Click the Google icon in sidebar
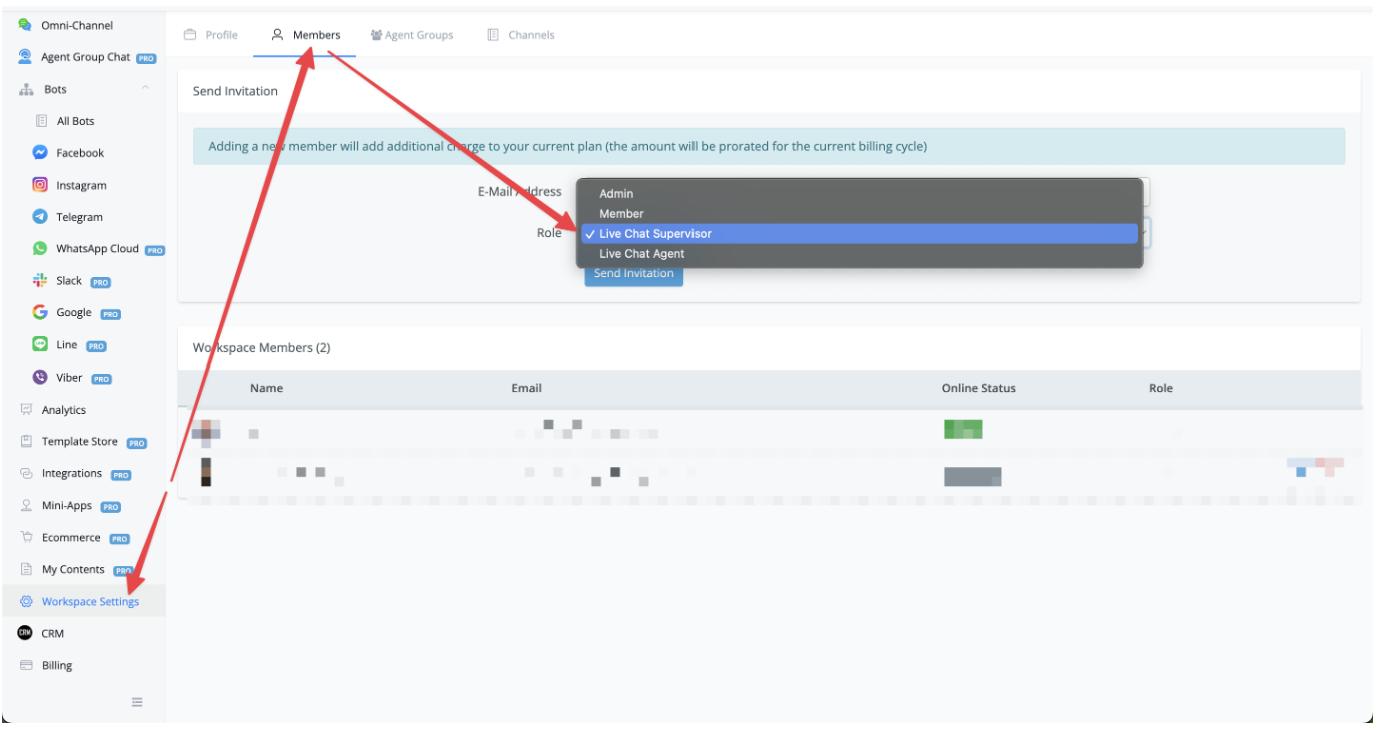 click(x=40, y=313)
